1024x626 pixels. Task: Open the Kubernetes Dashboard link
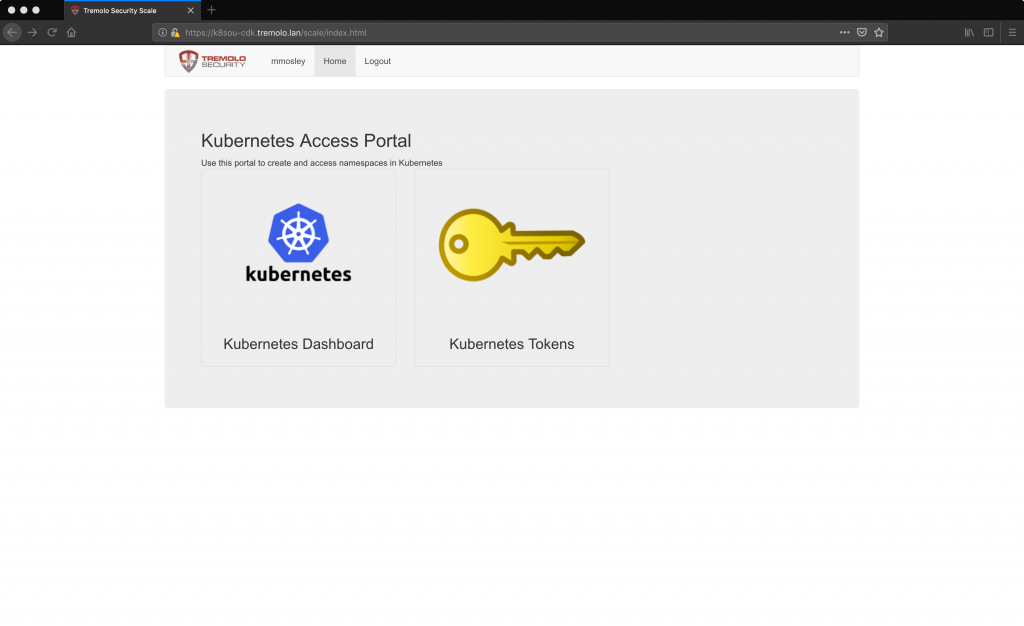(x=298, y=344)
